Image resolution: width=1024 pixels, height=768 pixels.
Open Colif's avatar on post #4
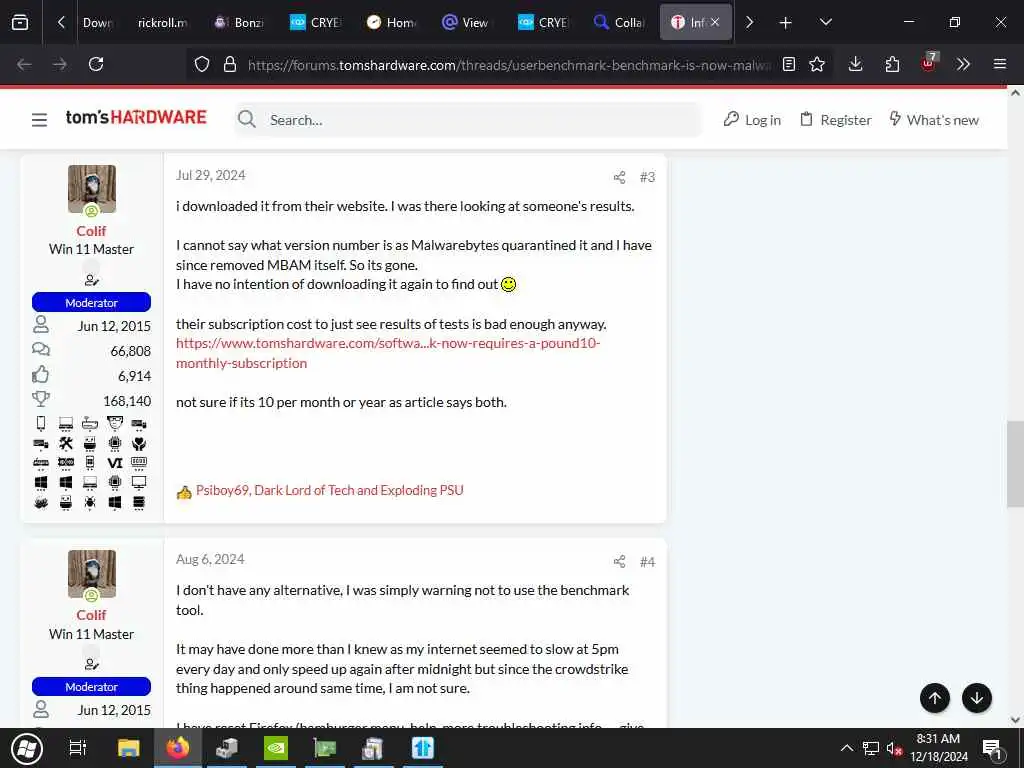tap(92, 573)
